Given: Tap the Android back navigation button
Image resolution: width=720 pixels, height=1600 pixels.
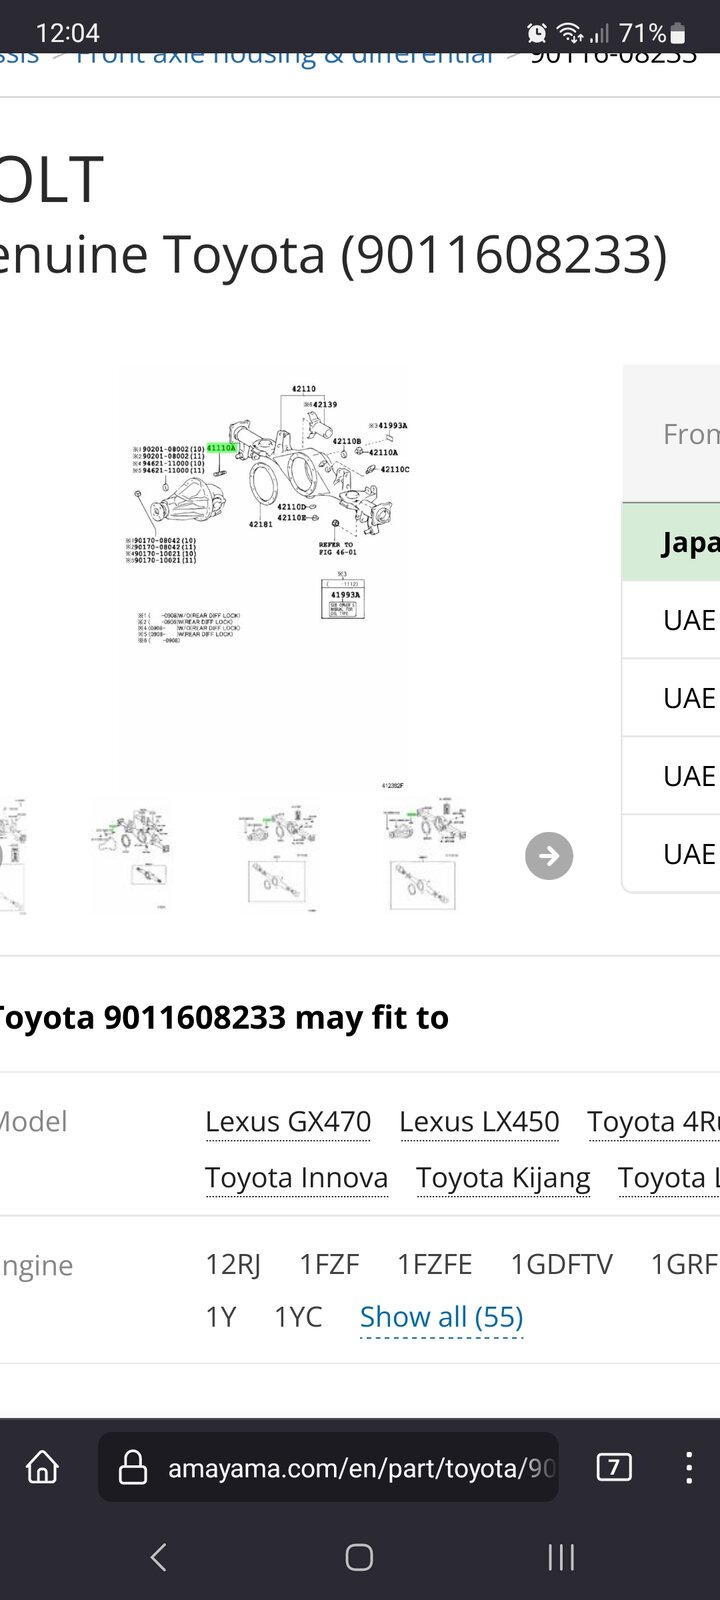Looking at the screenshot, I should coord(158,1556).
